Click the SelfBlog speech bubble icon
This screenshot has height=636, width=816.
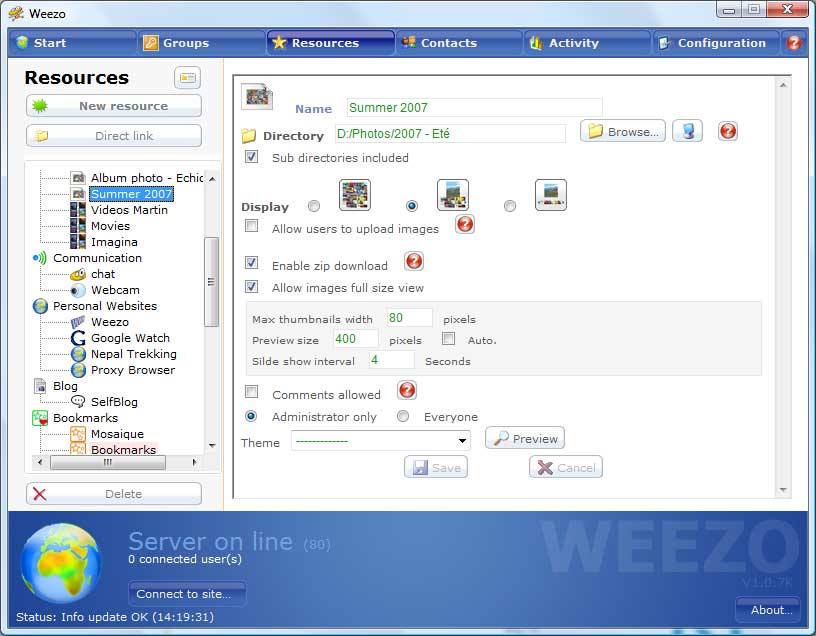(78, 402)
